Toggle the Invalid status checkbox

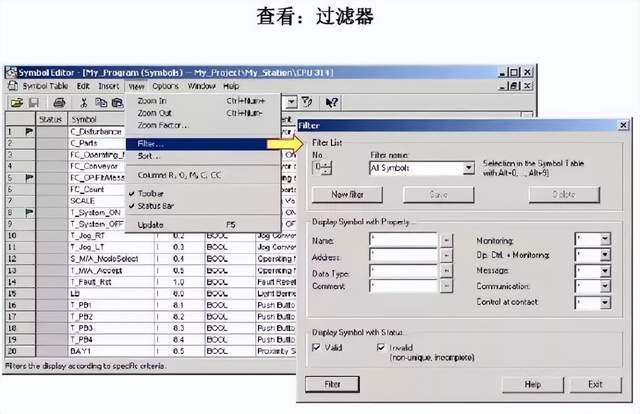381,347
